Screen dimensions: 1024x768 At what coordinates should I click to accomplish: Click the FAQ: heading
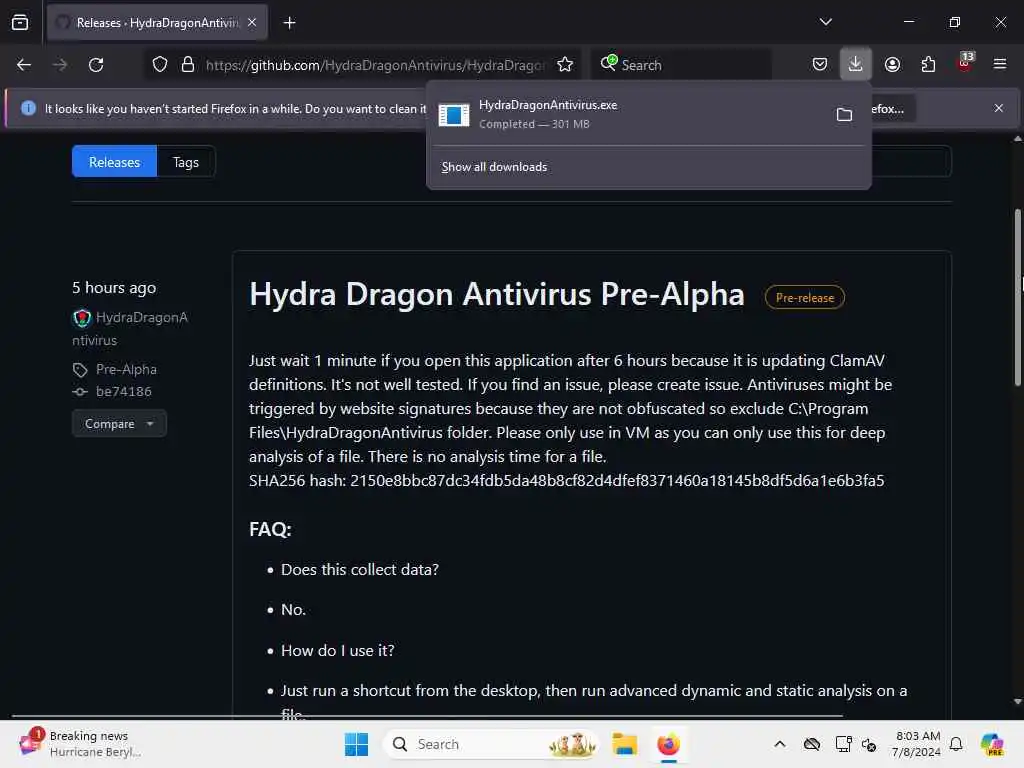[x=270, y=529]
